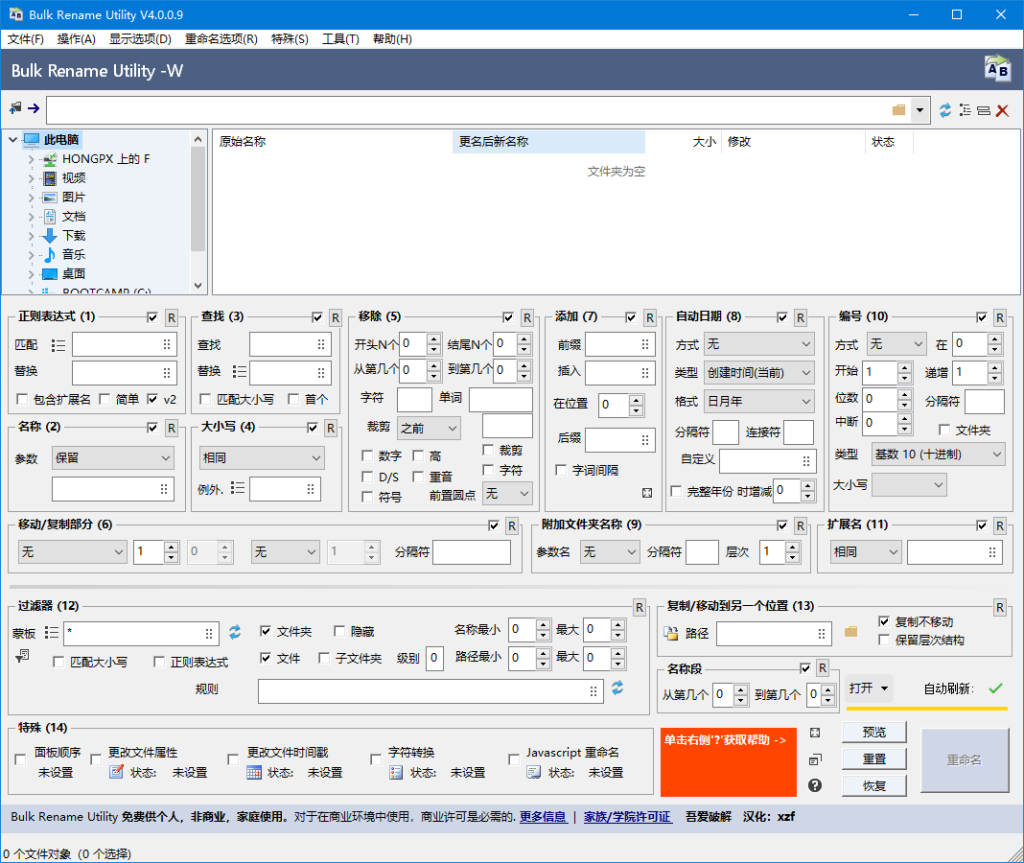Click the copy icon beside 路径 label
This screenshot has width=1024, height=863.
[x=671, y=633]
